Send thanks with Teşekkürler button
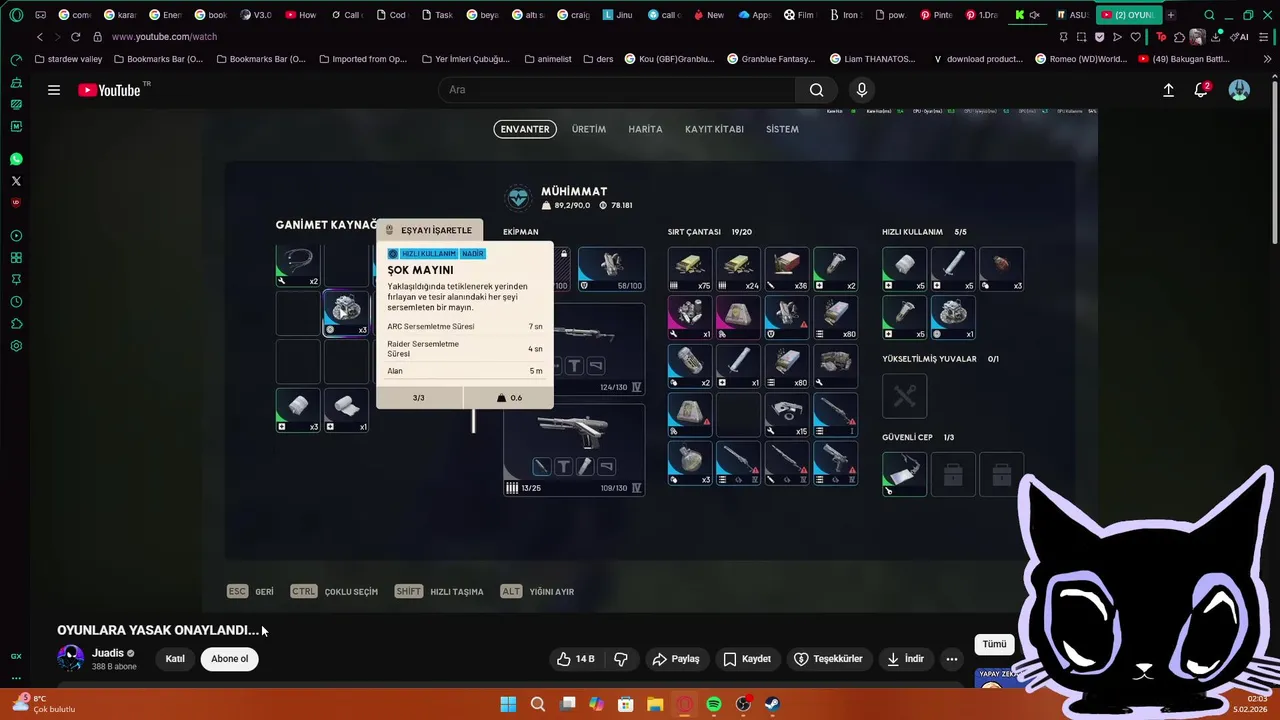 (828, 659)
